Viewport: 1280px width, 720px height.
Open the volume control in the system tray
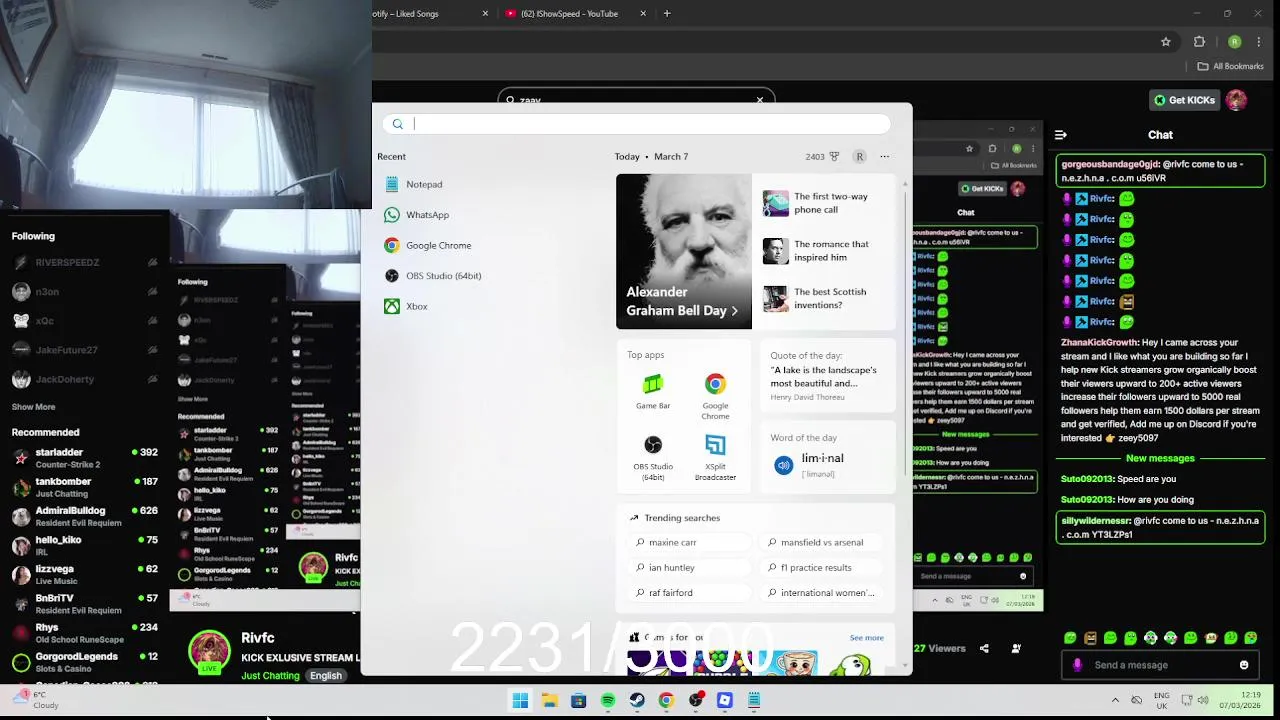coord(1203,700)
